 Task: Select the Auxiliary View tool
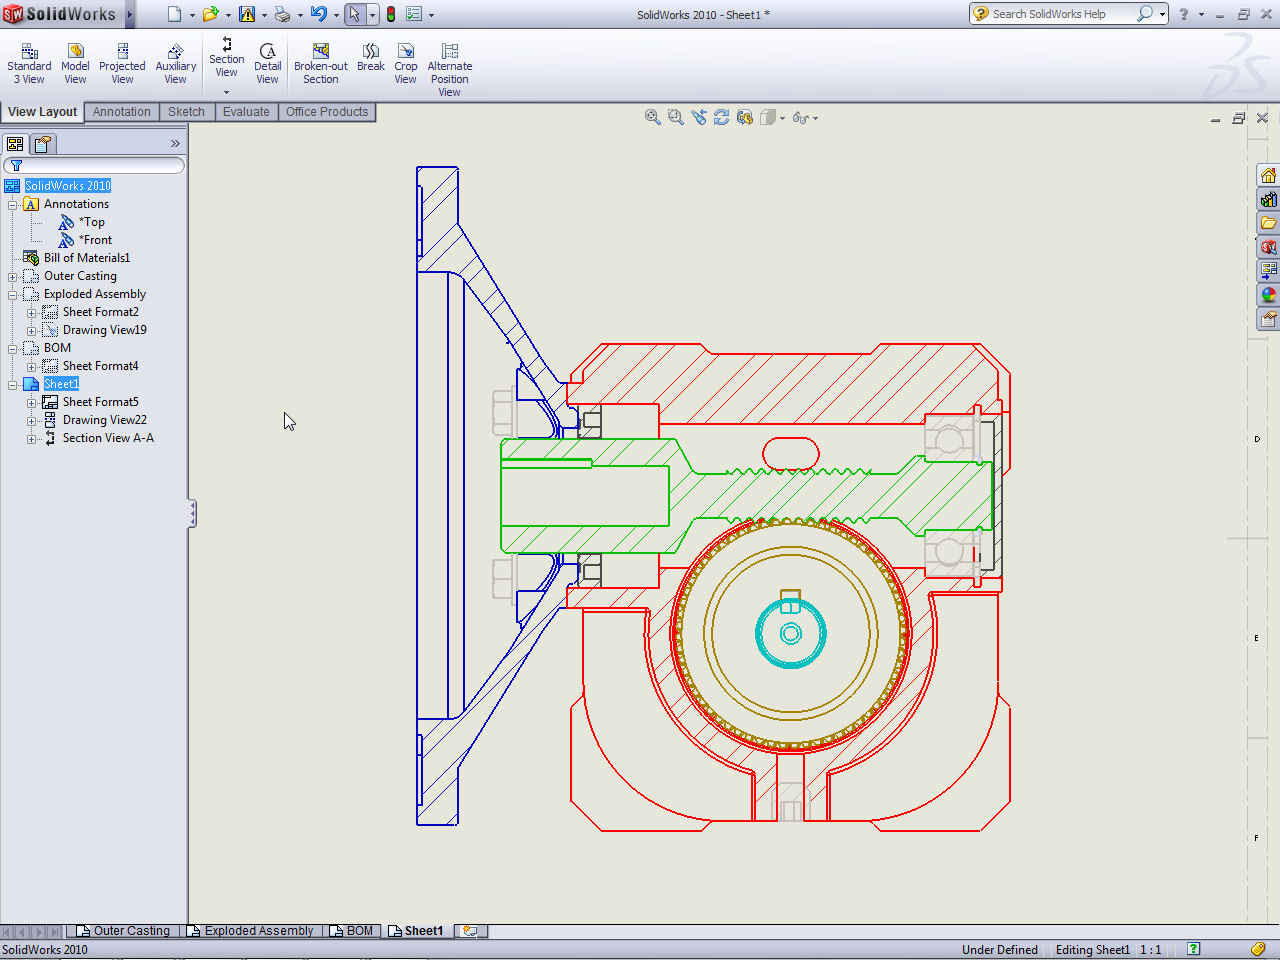[x=175, y=64]
